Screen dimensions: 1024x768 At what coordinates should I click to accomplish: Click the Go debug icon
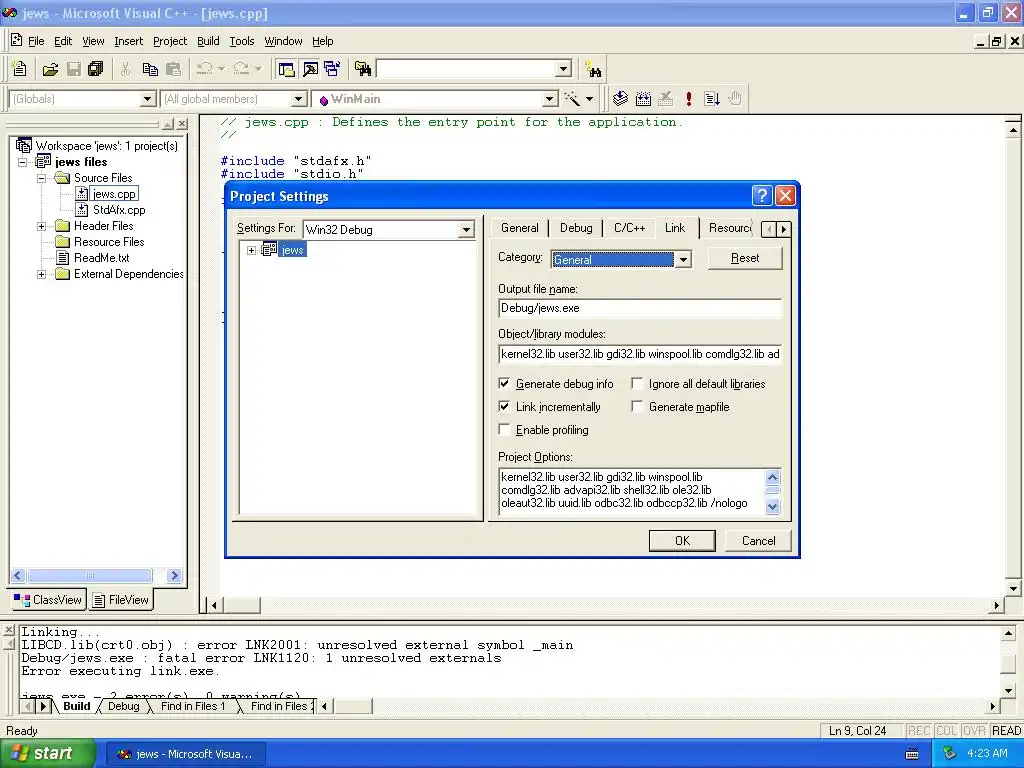(x=712, y=99)
